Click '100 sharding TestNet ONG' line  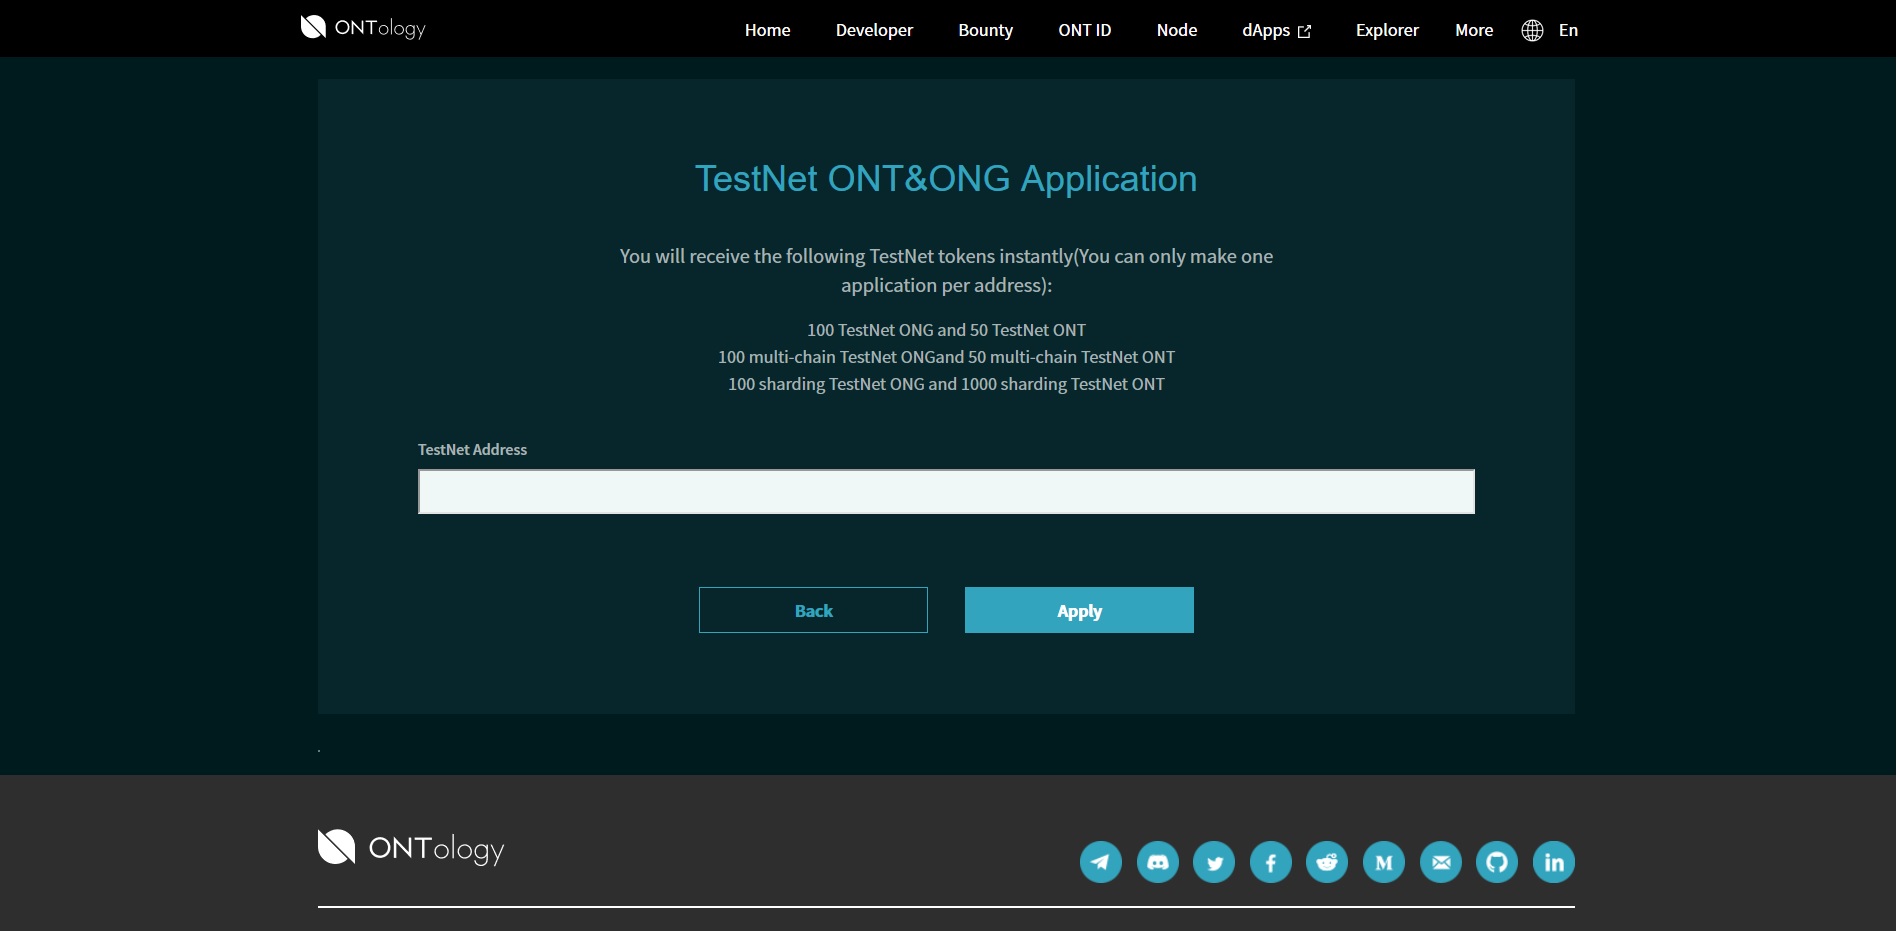coord(946,384)
